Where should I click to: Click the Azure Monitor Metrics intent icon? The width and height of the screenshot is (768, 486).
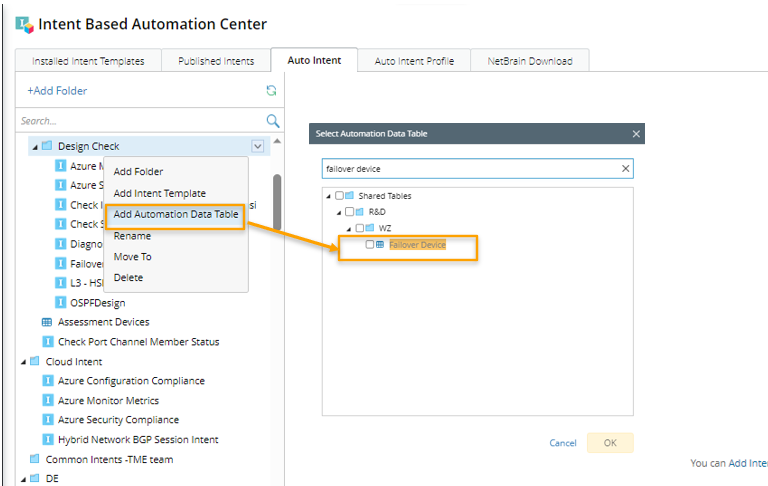pyautogui.click(x=48, y=400)
